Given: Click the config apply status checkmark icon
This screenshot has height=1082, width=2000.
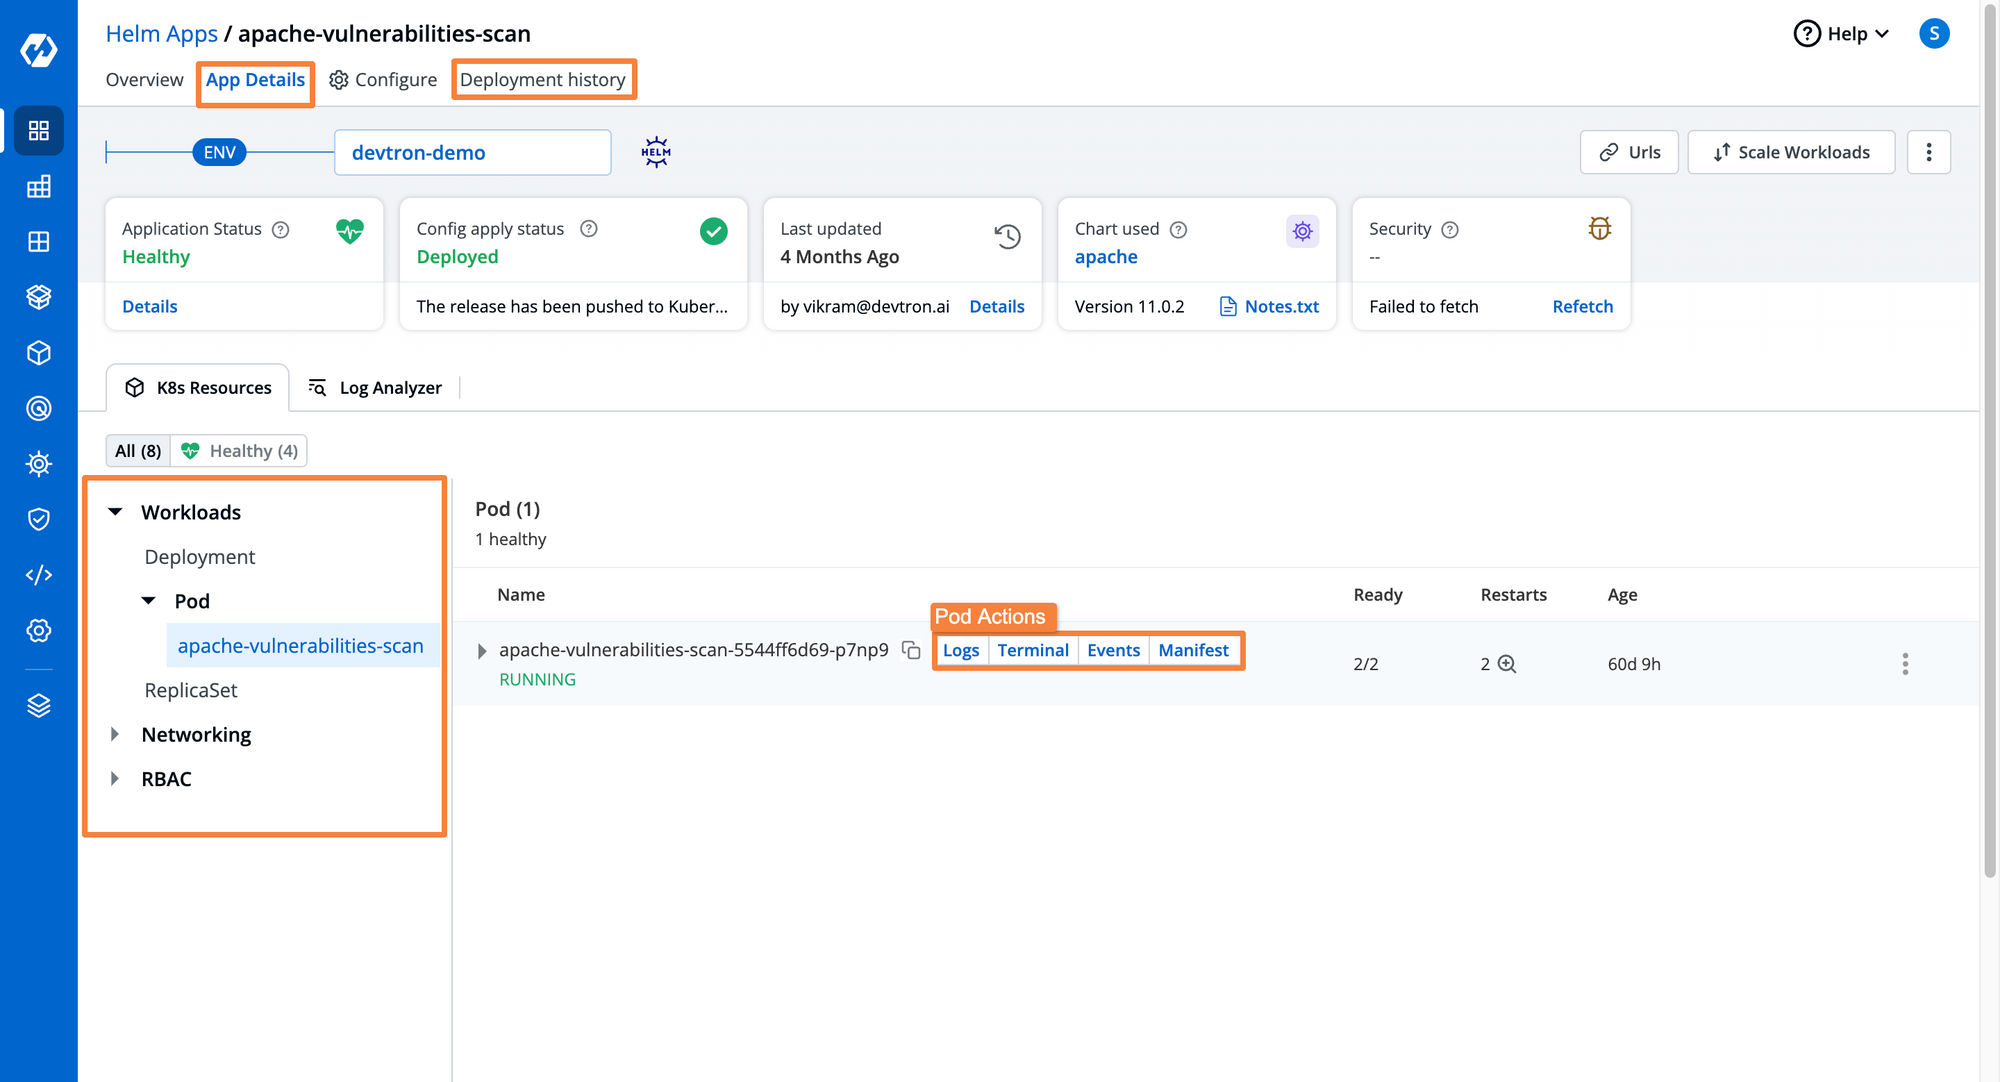Looking at the screenshot, I should pos(716,228).
